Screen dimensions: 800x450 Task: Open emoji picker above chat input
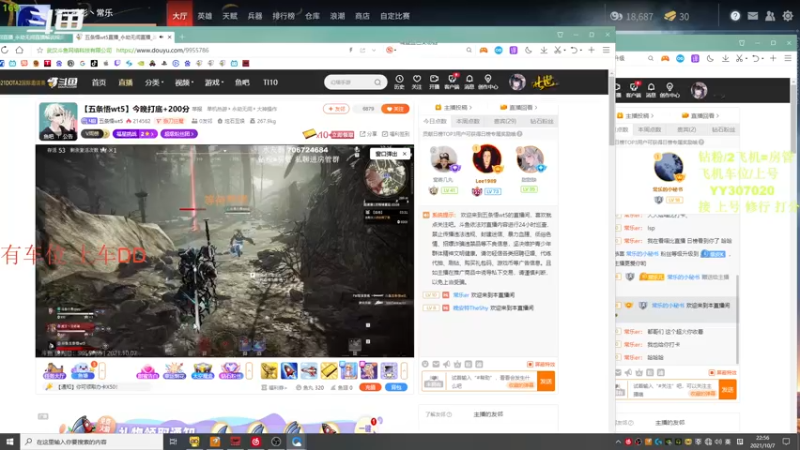click(x=425, y=364)
